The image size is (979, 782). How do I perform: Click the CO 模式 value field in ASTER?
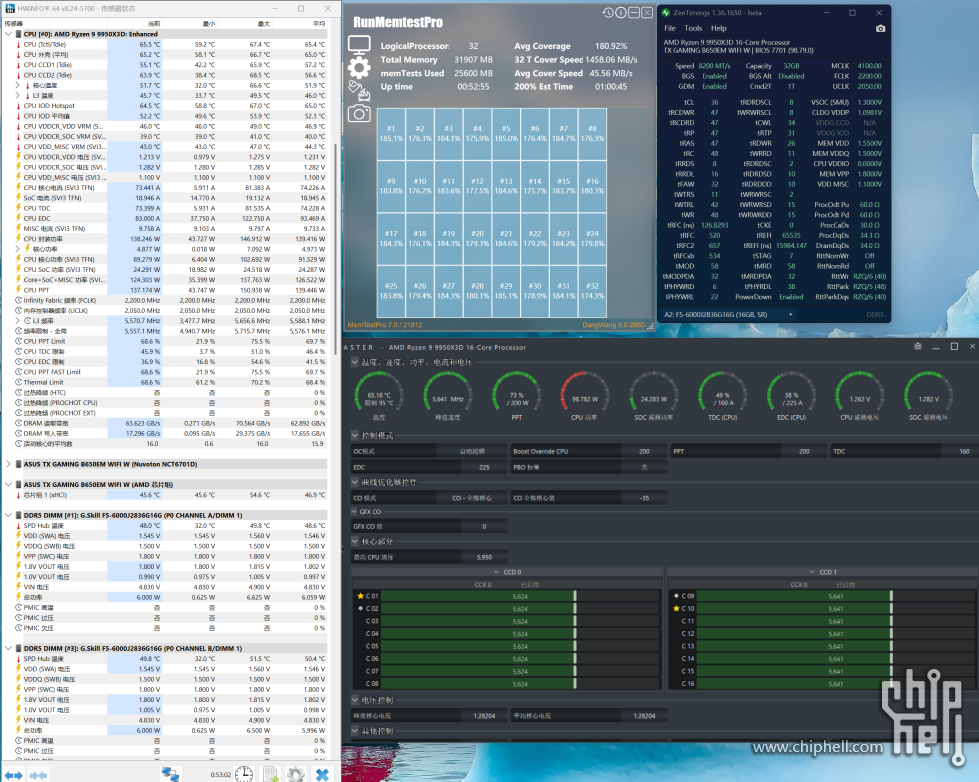[x=471, y=498]
